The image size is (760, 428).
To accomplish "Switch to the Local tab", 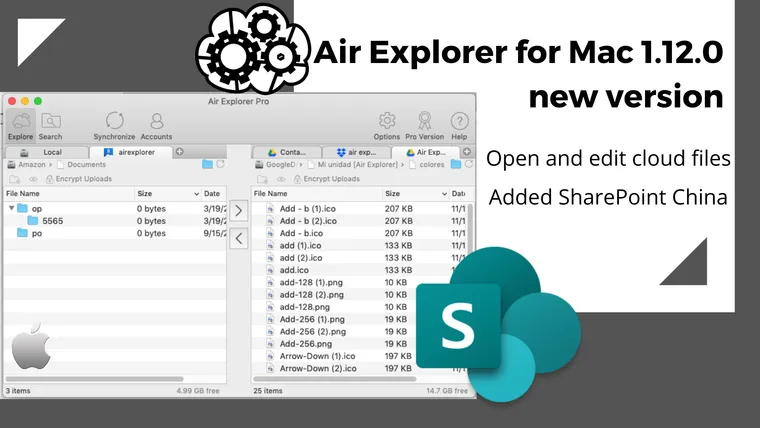I will pyautogui.click(x=47, y=152).
